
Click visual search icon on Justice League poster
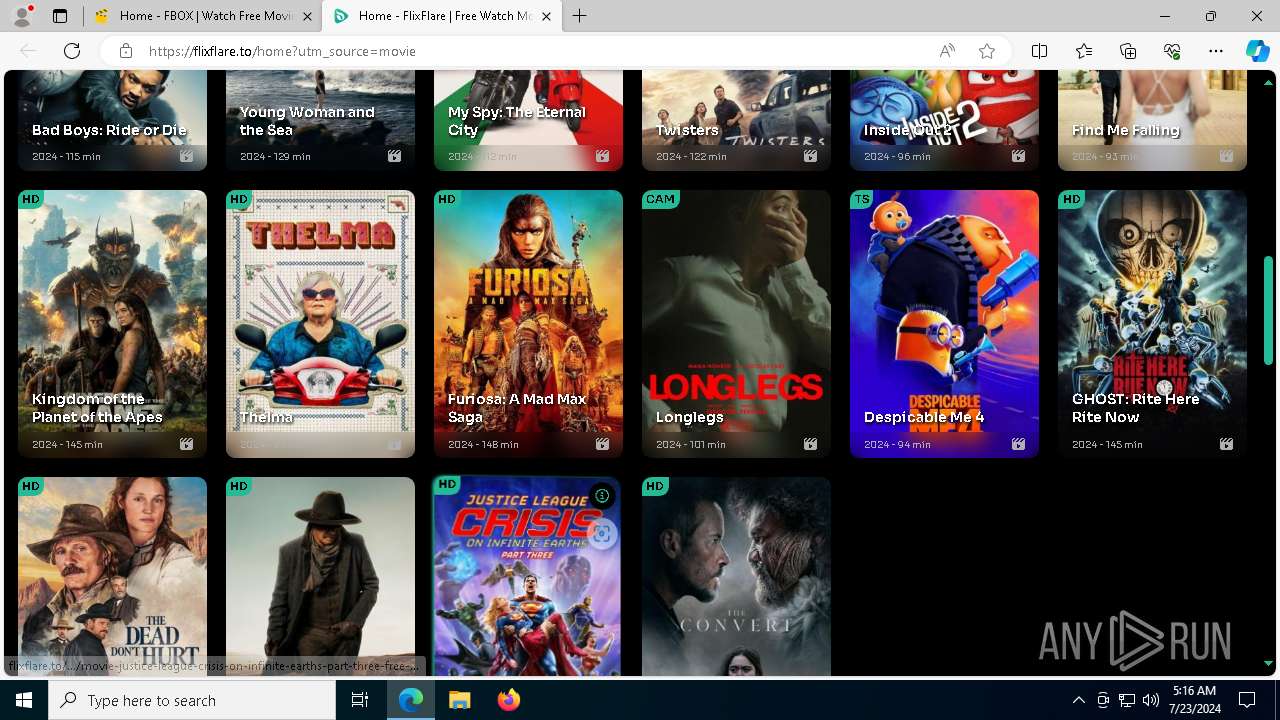602,534
